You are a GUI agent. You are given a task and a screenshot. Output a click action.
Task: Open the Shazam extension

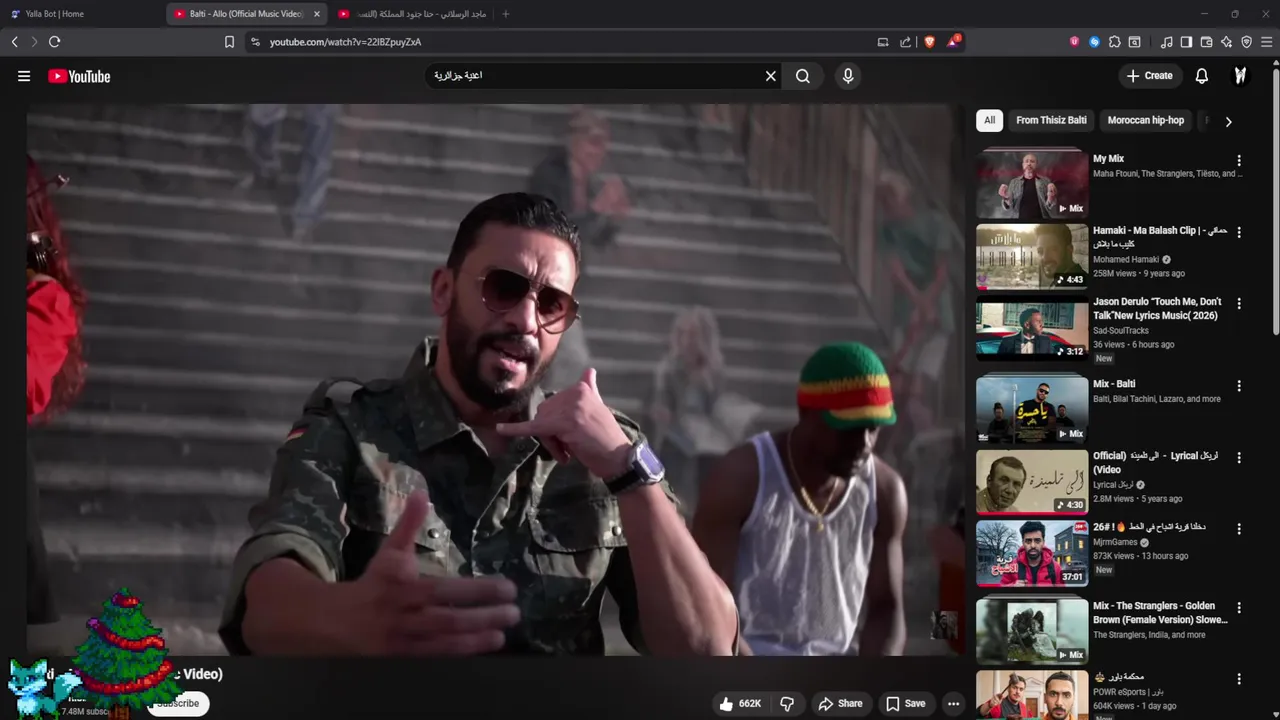[1094, 42]
